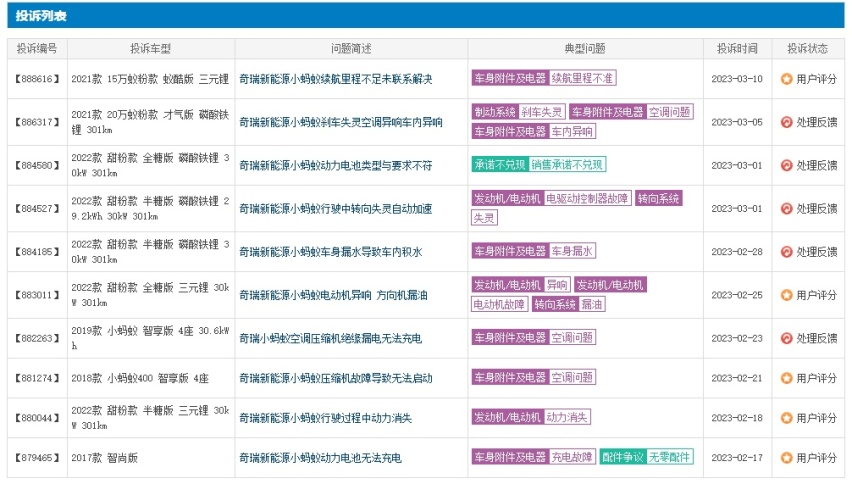The width and height of the screenshot is (852, 484).
Task: Click the 无零配件 tag
Action: tap(669, 457)
